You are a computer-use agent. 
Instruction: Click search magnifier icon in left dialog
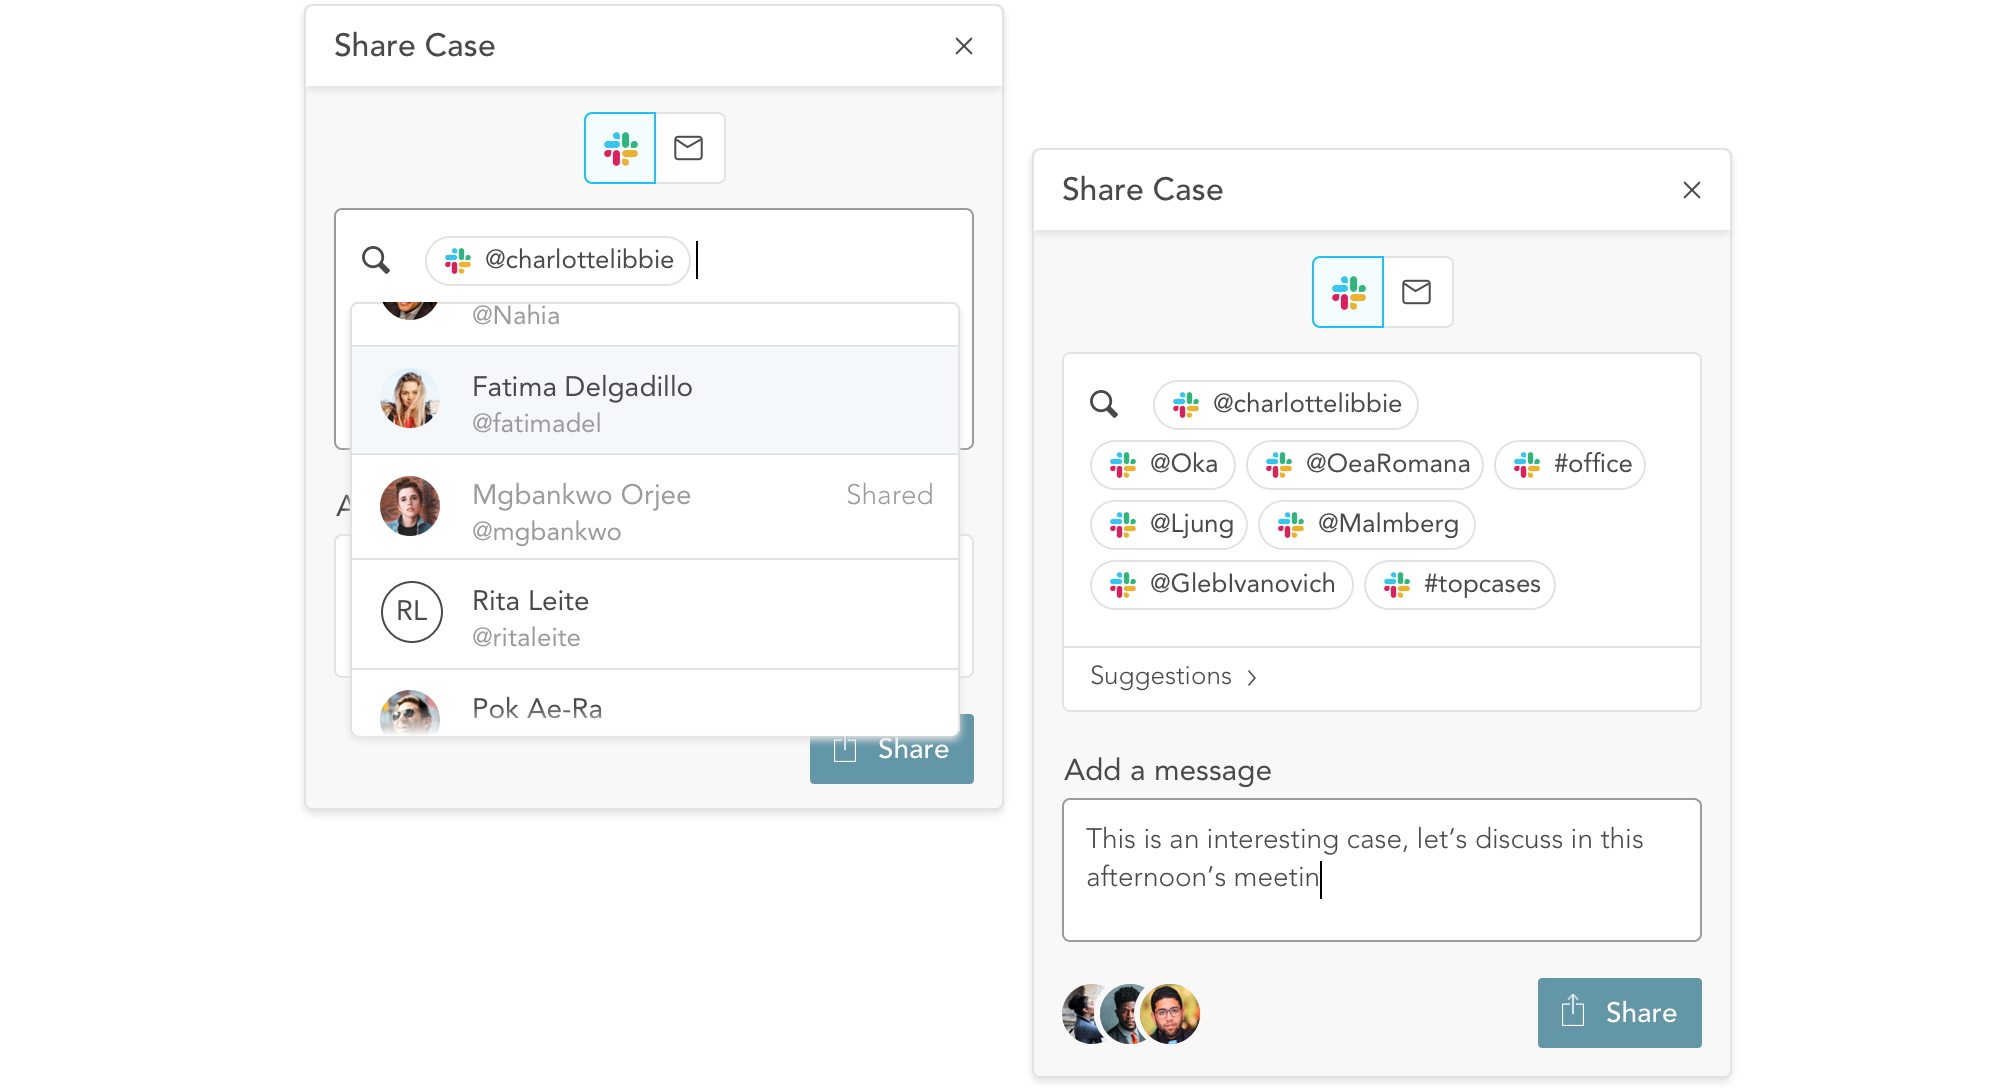point(376,260)
